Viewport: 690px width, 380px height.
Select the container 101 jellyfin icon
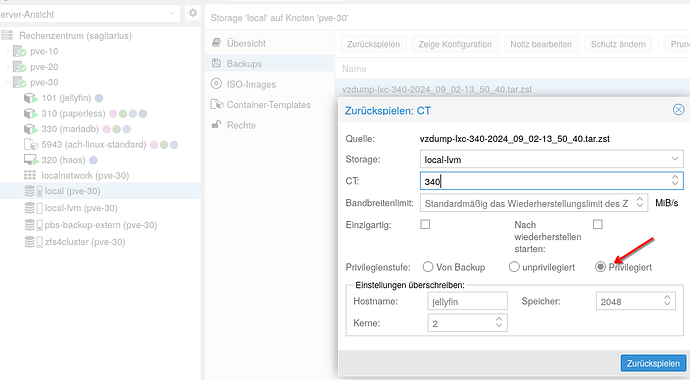pos(31,98)
